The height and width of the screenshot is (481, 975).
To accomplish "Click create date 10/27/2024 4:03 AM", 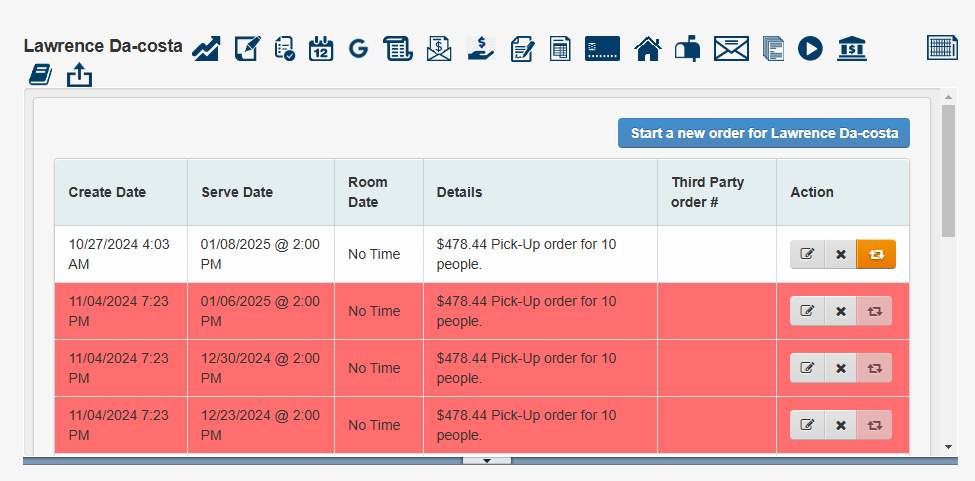I will click(119, 254).
